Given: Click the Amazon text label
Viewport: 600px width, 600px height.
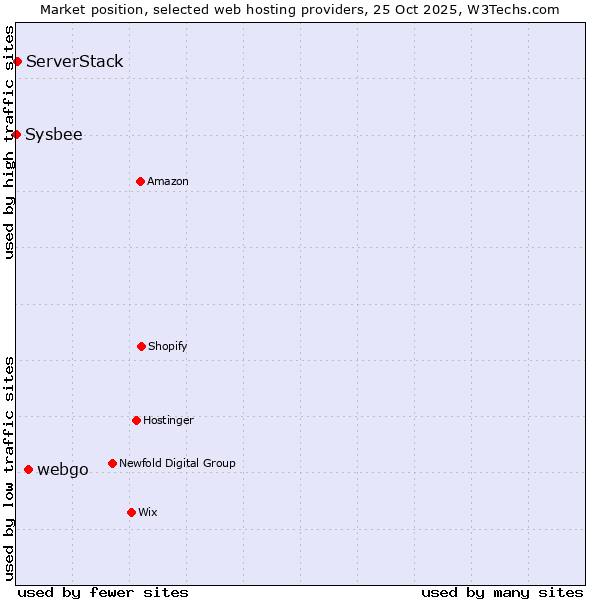Looking at the screenshot, I should (168, 182).
